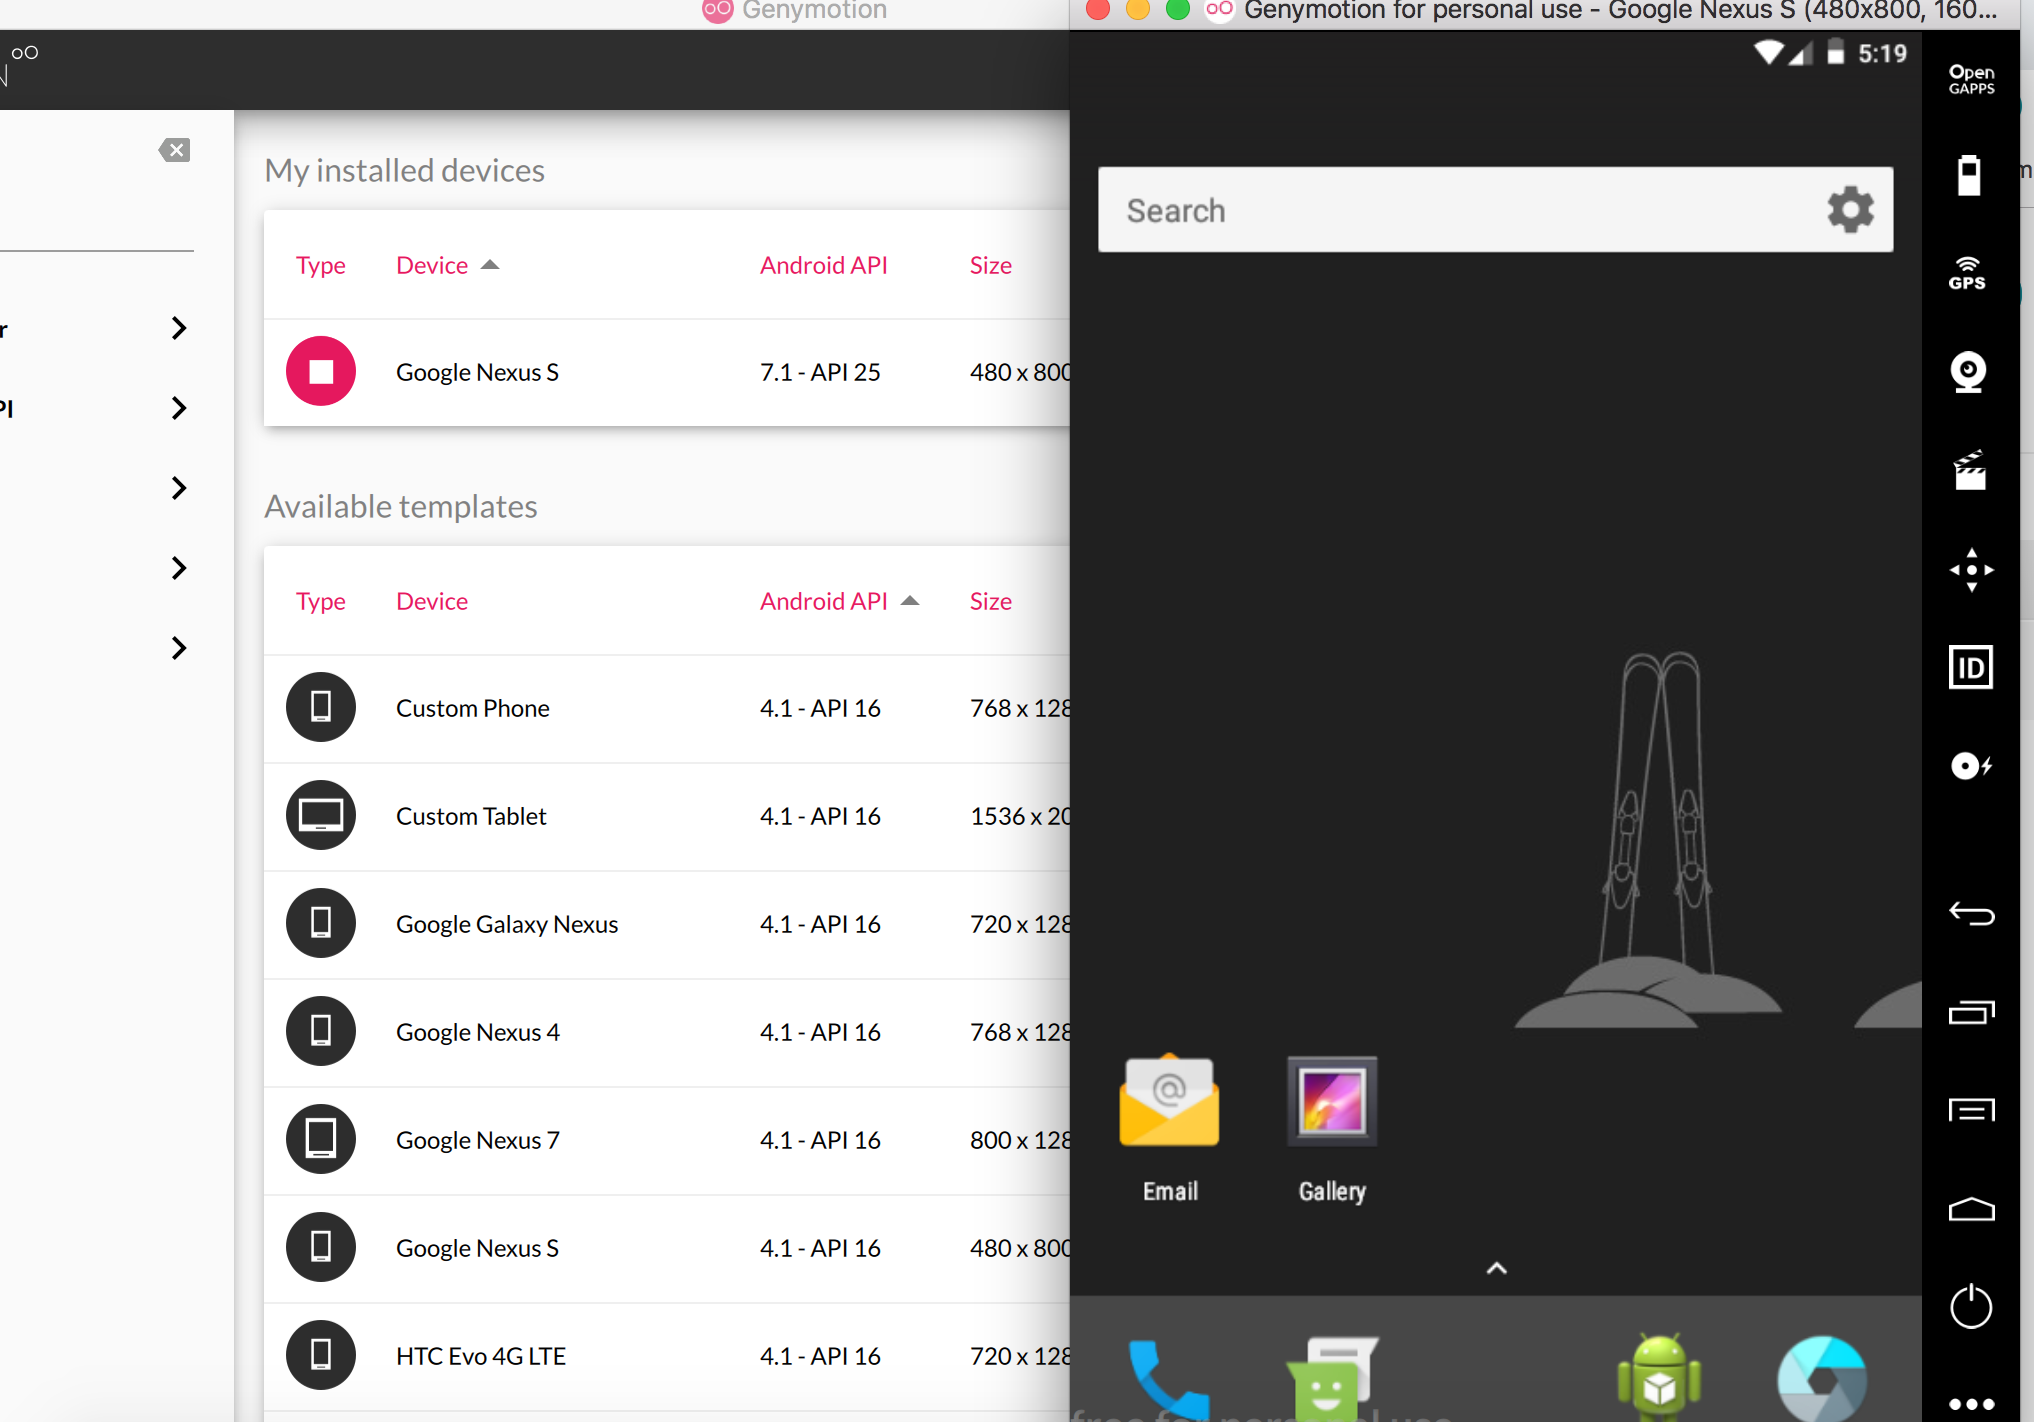Clear filters with the backspace icon
Viewport: 2034px width, 1422px height.
(x=174, y=150)
